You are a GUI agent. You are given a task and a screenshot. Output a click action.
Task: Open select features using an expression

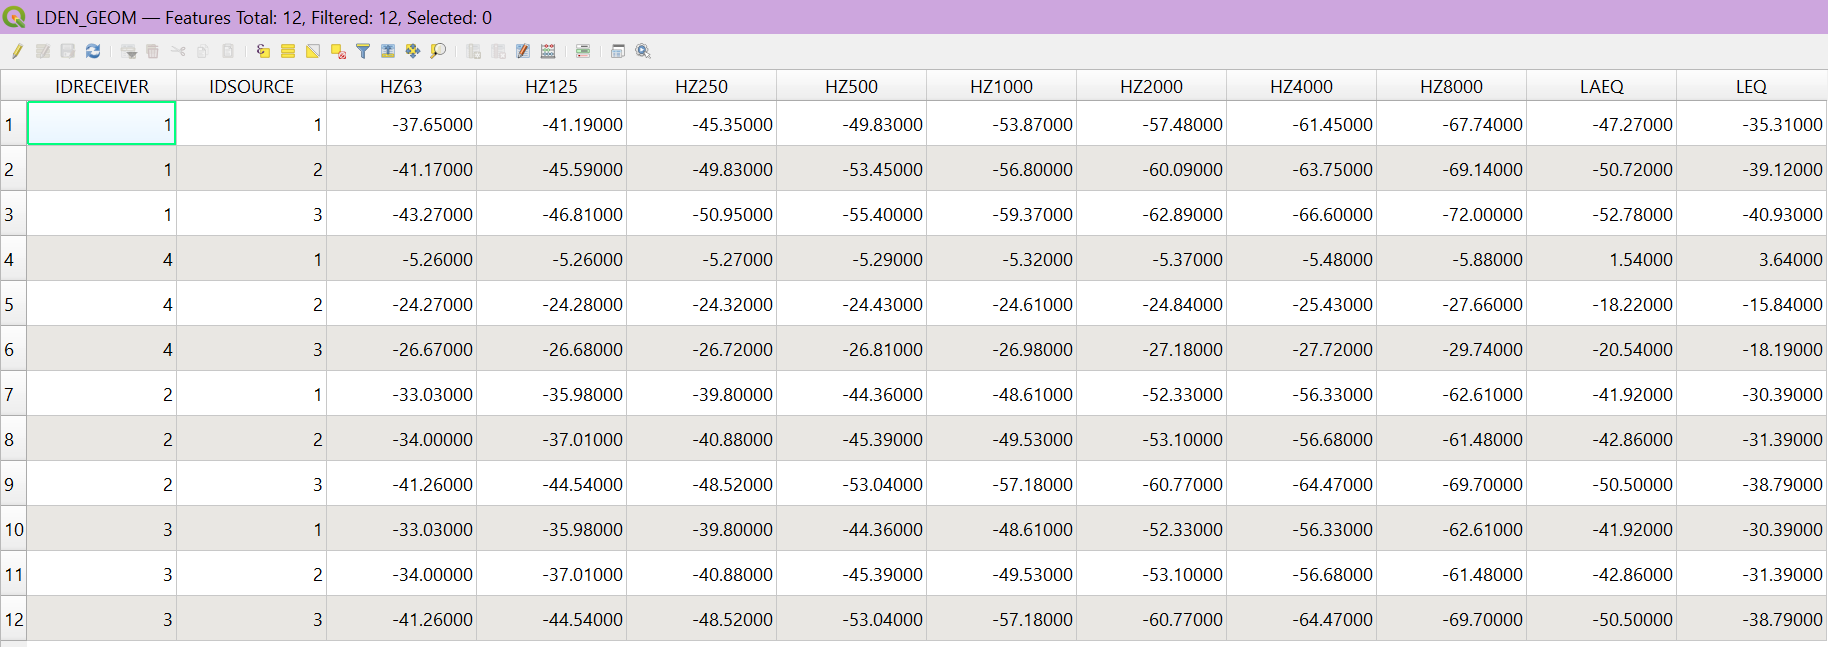point(263,51)
